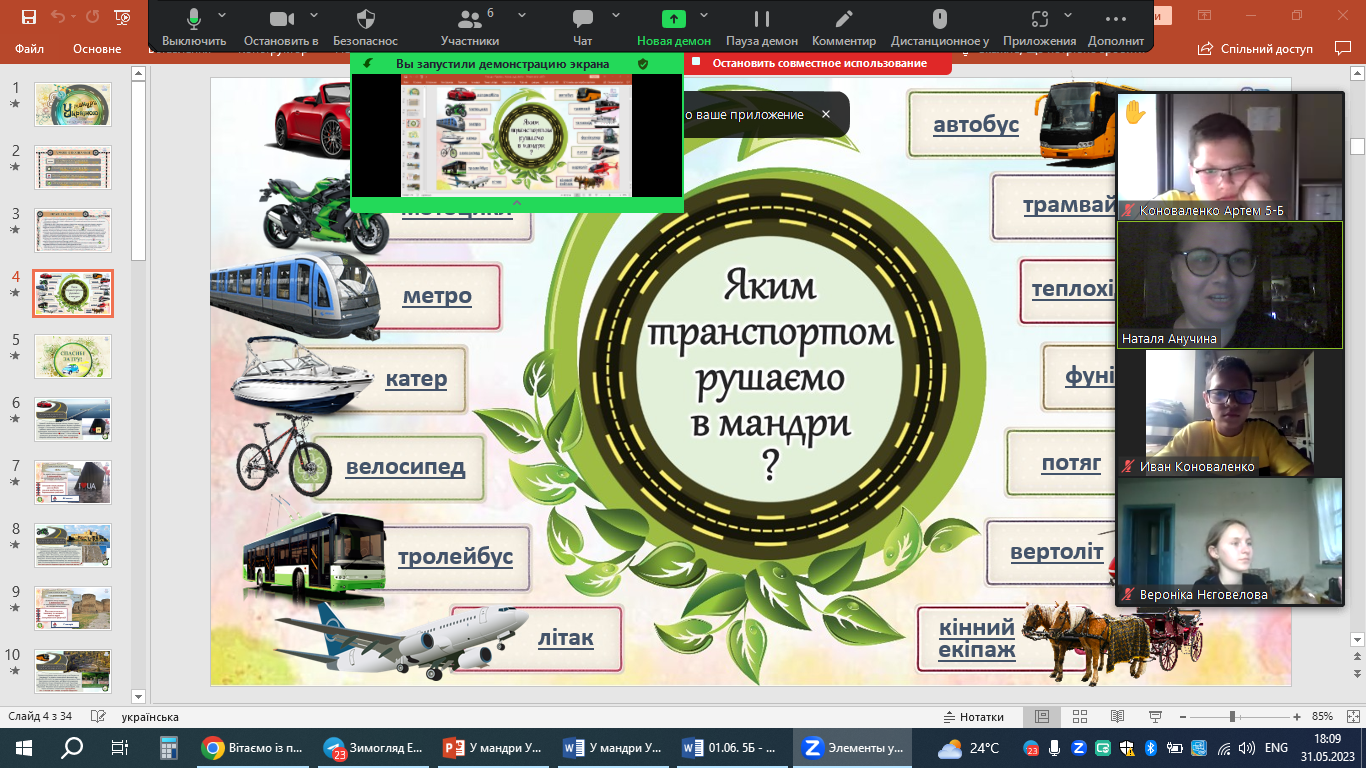Mute microphone via Zoom Выключить button

click(194, 26)
